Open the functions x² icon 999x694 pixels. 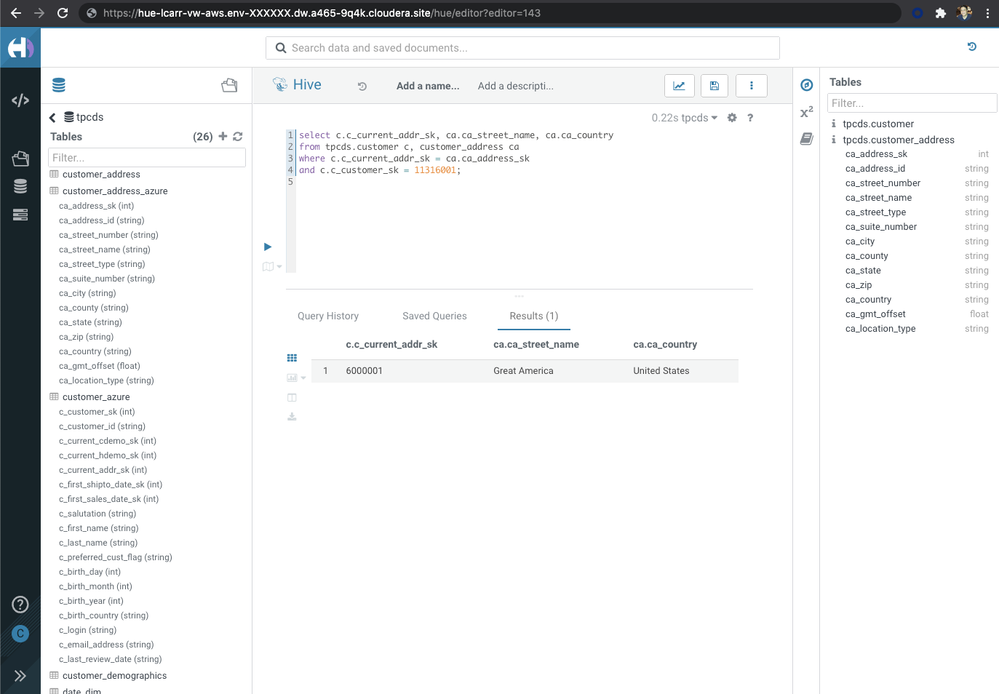[807, 112]
